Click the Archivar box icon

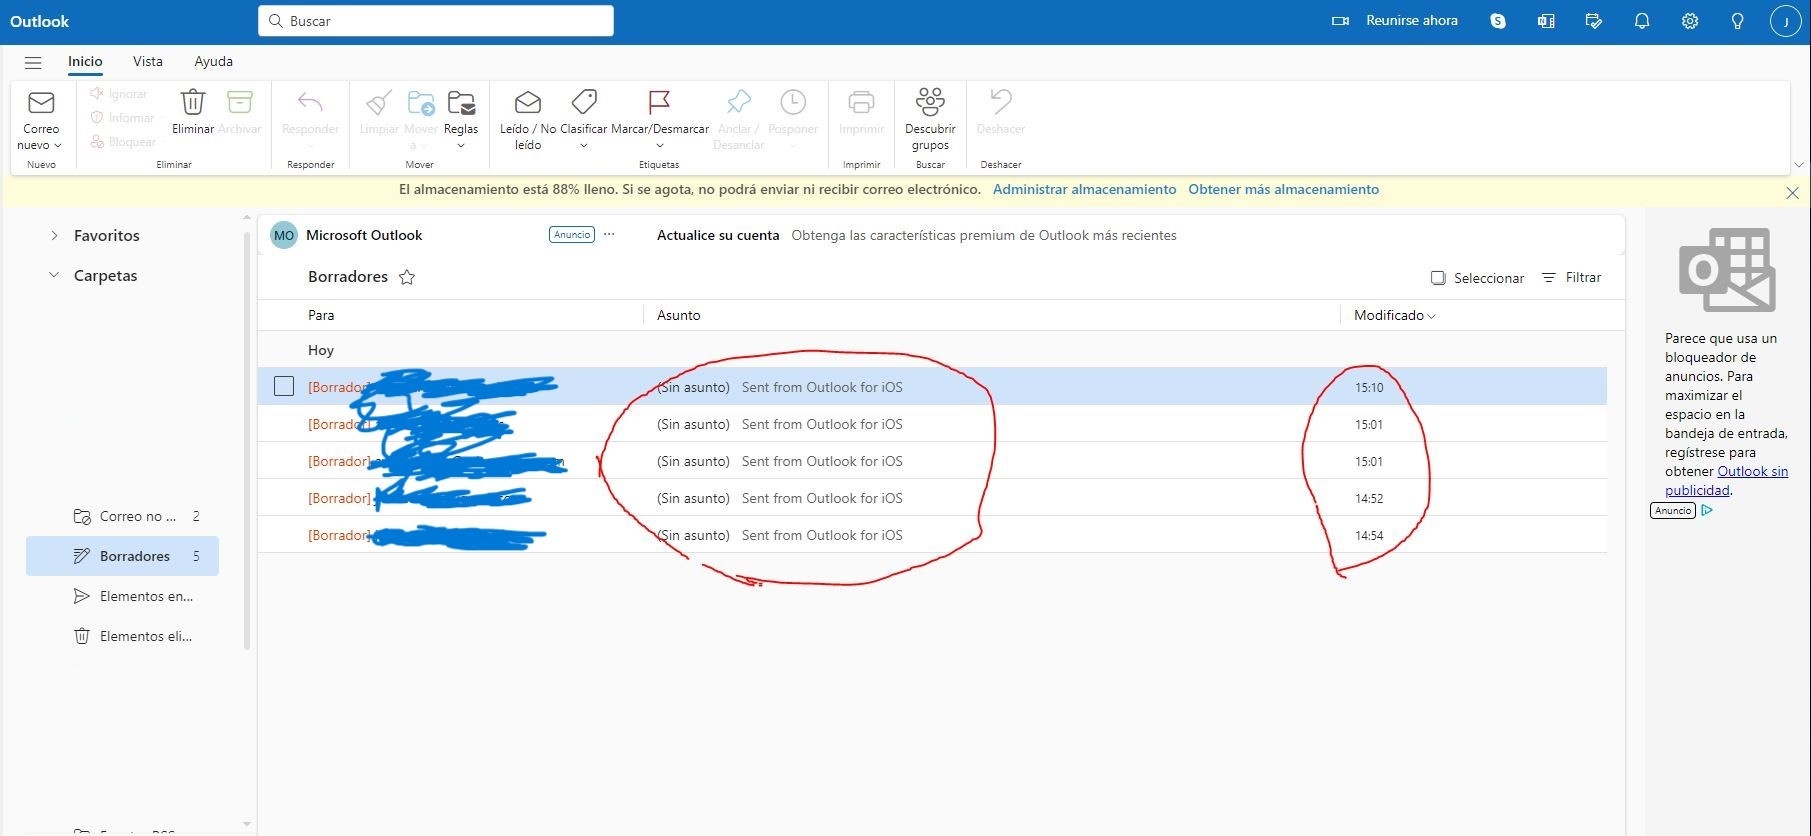(240, 102)
